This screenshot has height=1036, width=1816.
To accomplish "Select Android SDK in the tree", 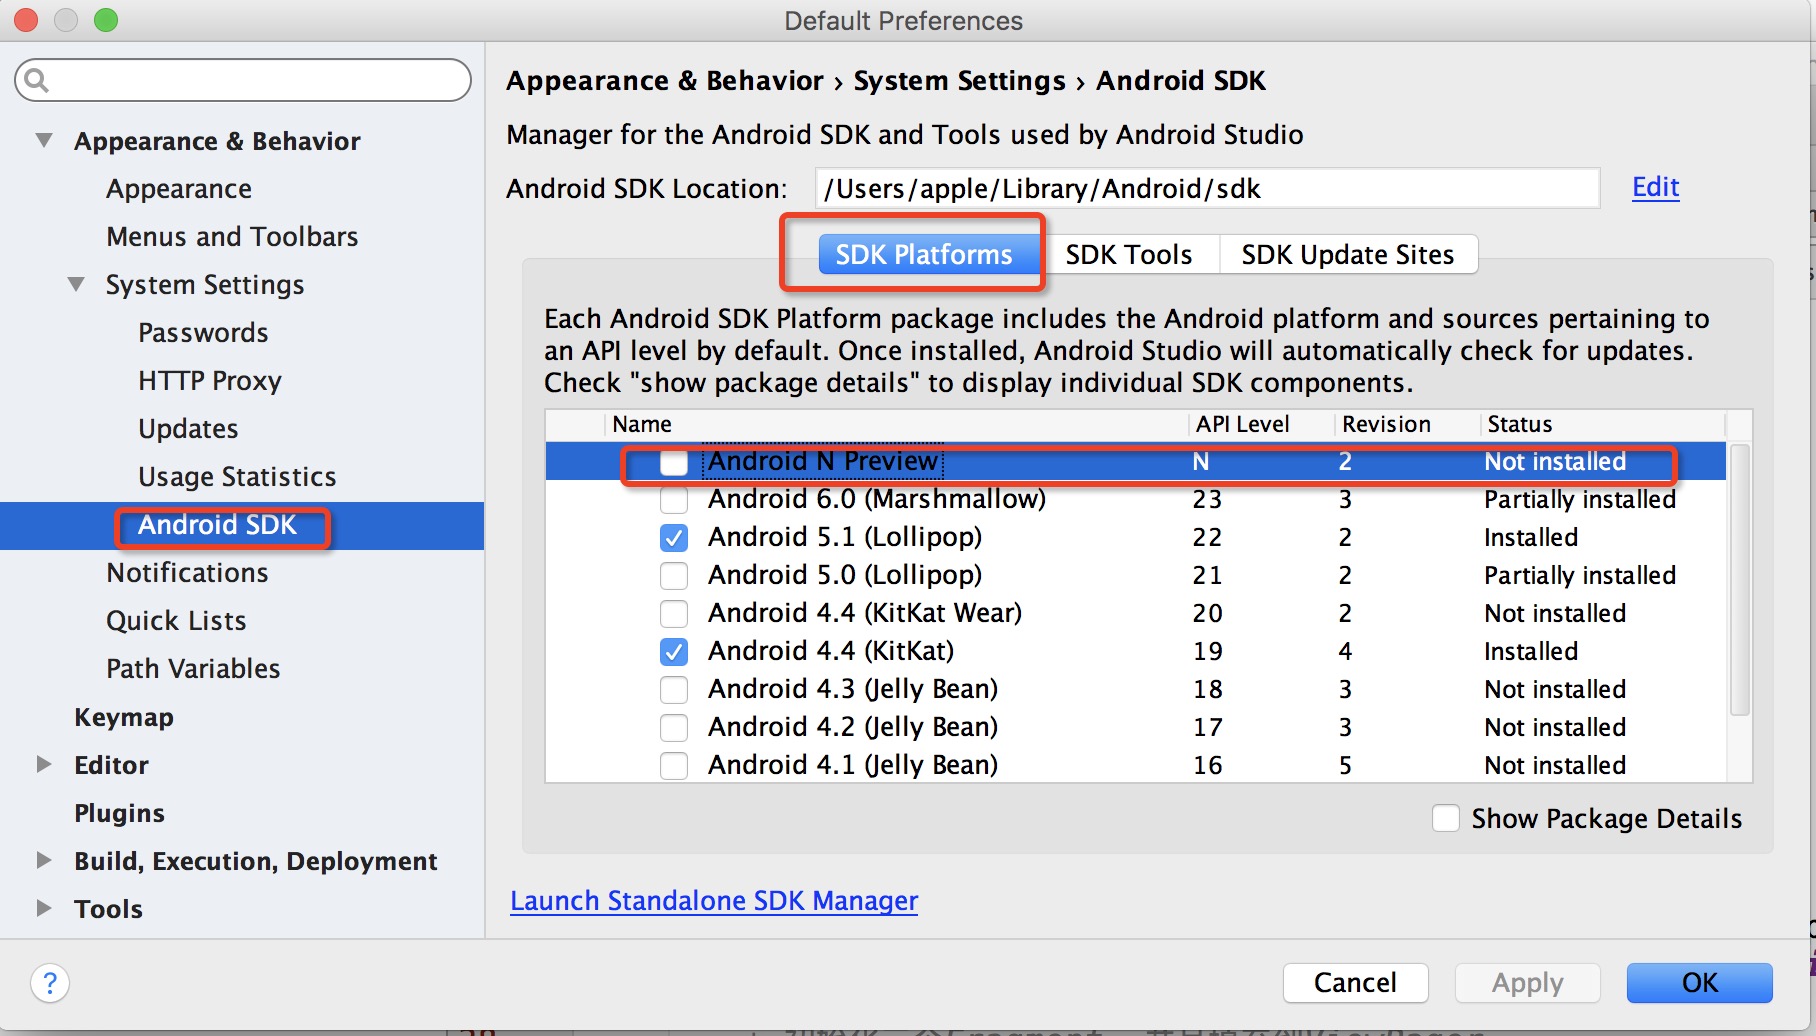I will pos(217,525).
